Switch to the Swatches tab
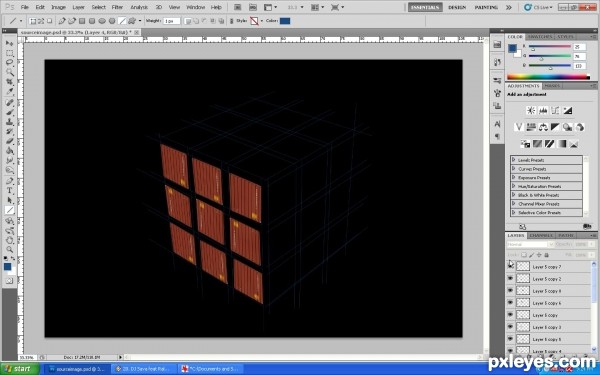The image size is (600, 375). (x=540, y=37)
